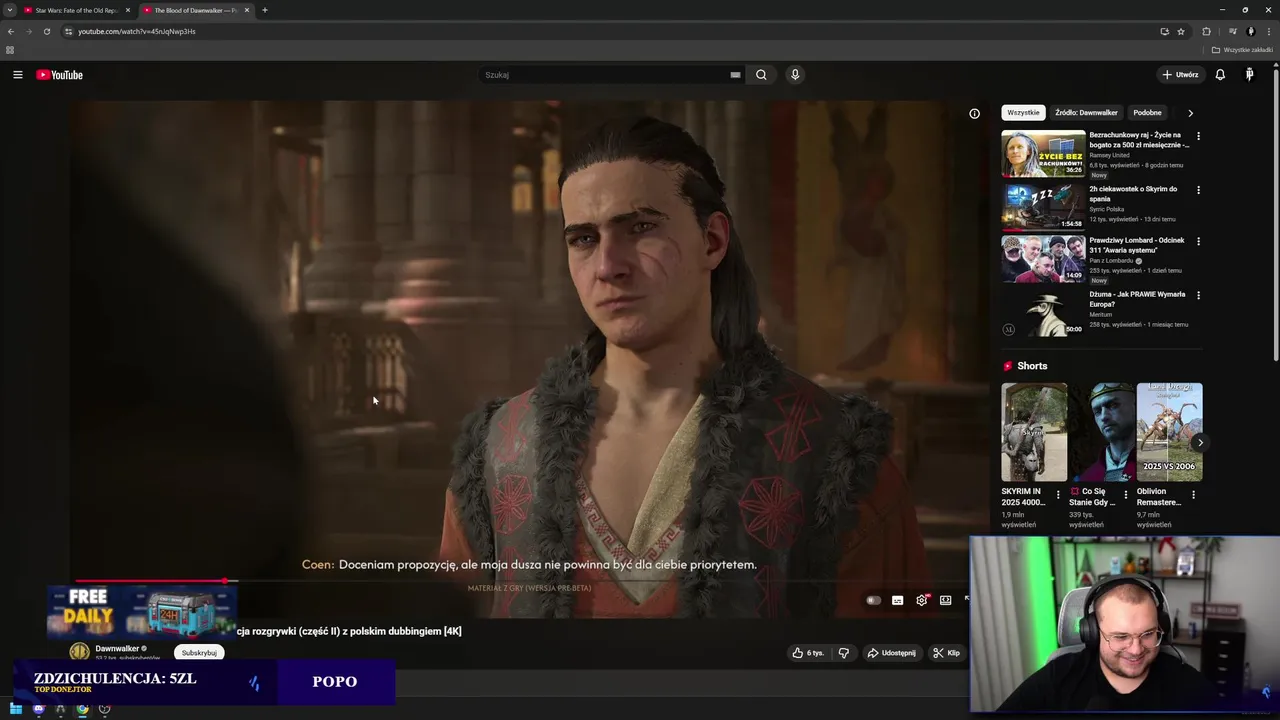Open the Windows Start menu
The image size is (1280, 720).
(16, 709)
